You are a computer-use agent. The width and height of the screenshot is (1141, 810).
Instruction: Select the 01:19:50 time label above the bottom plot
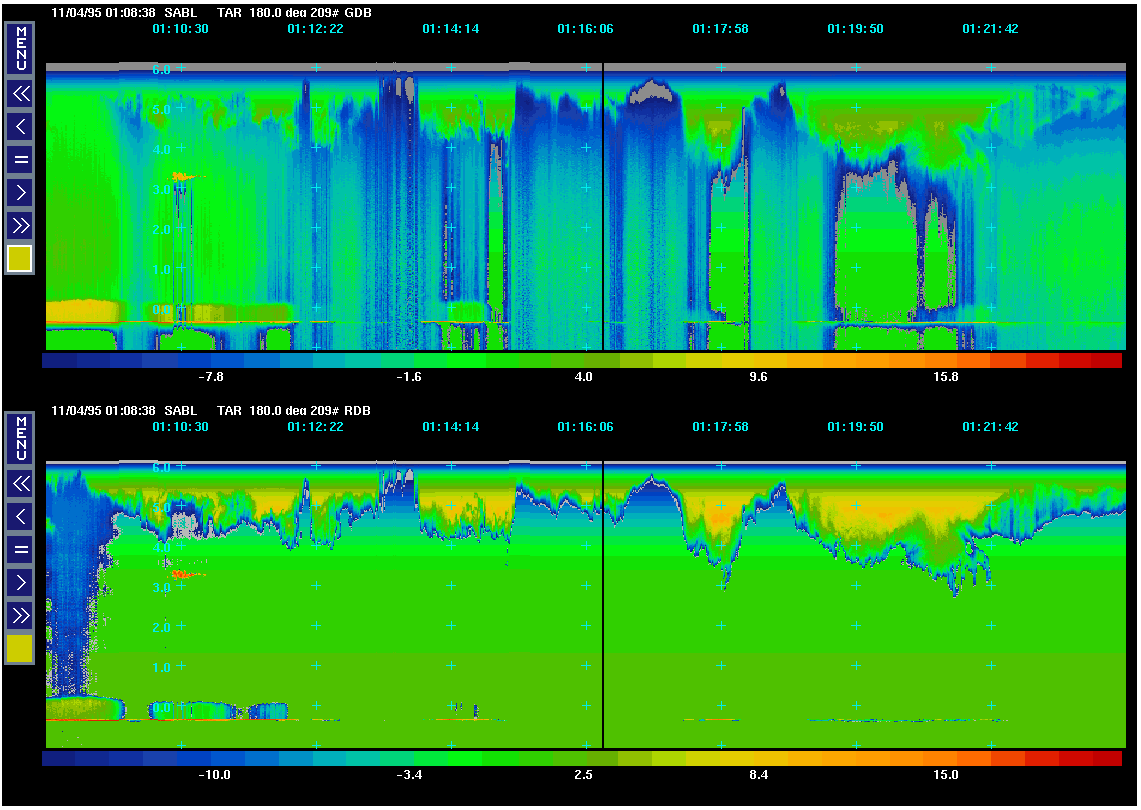pyautogui.click(x=855, y=427)
